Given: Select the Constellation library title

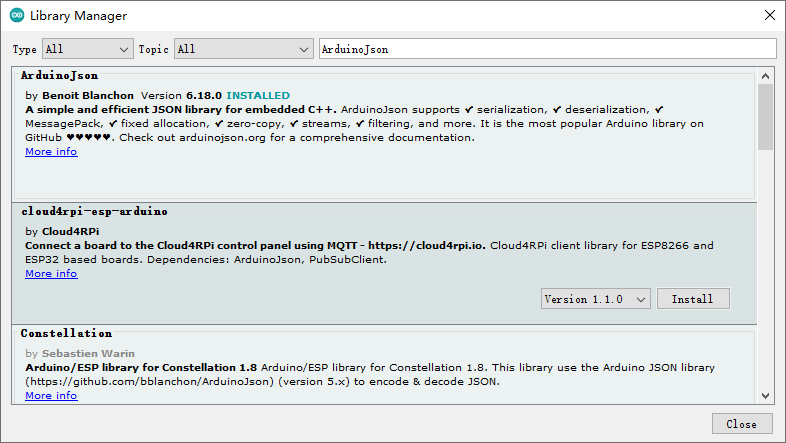Looking at the screenshot, I should click(x=66, y=333).
